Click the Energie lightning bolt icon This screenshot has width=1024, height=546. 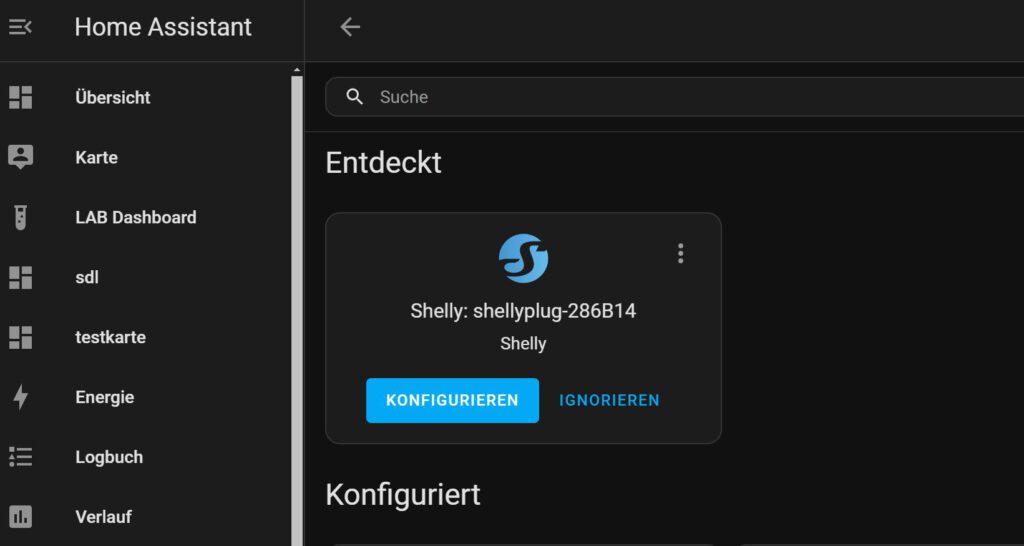pos(20,397)
